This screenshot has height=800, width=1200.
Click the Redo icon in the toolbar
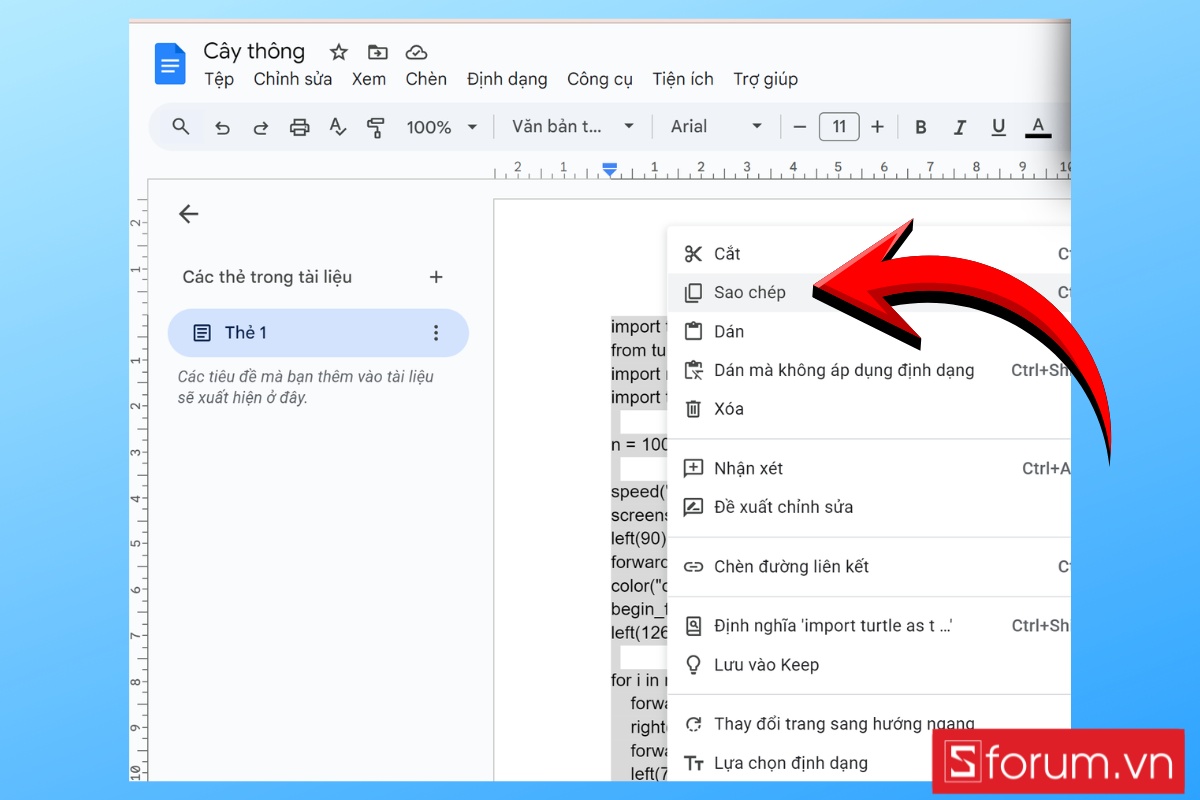tap(260, 127)
